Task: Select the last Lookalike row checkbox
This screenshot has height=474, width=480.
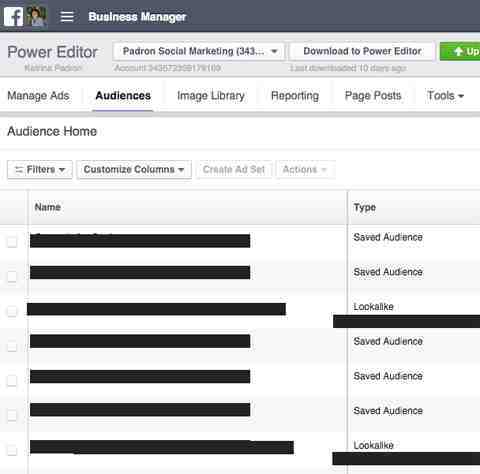Action: coord(12,450)
